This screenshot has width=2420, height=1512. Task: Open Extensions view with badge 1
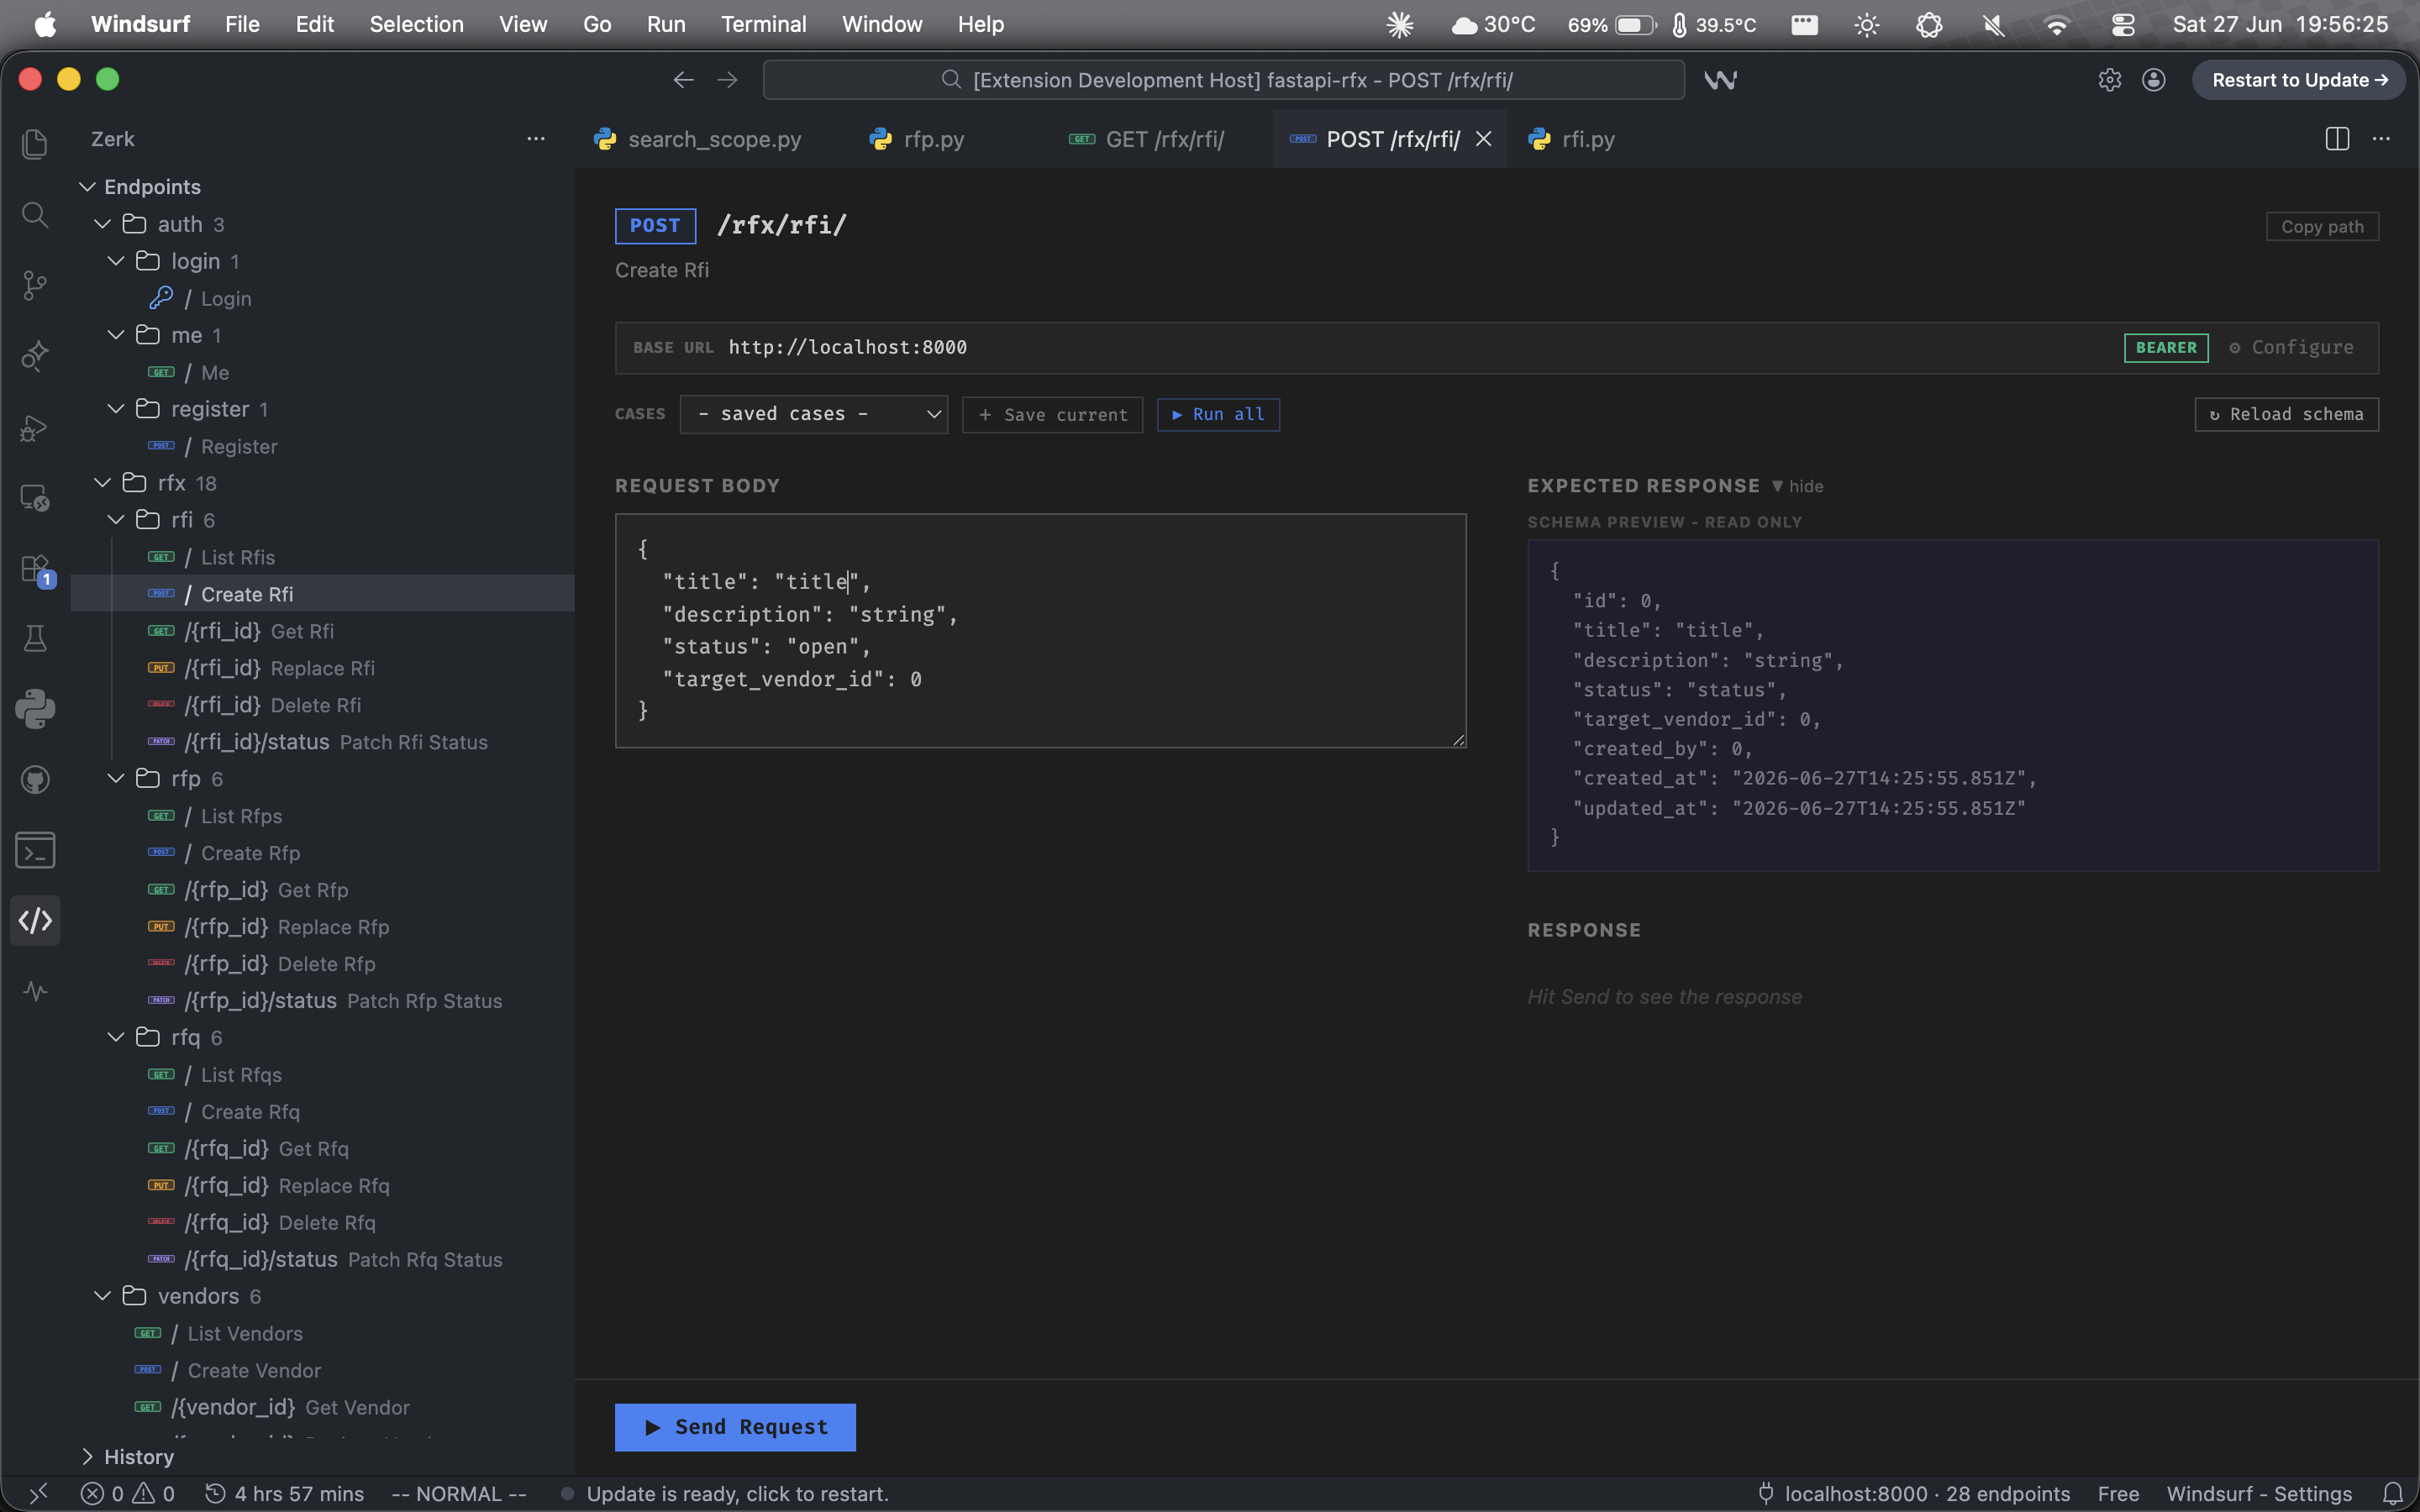pos(37,570)
